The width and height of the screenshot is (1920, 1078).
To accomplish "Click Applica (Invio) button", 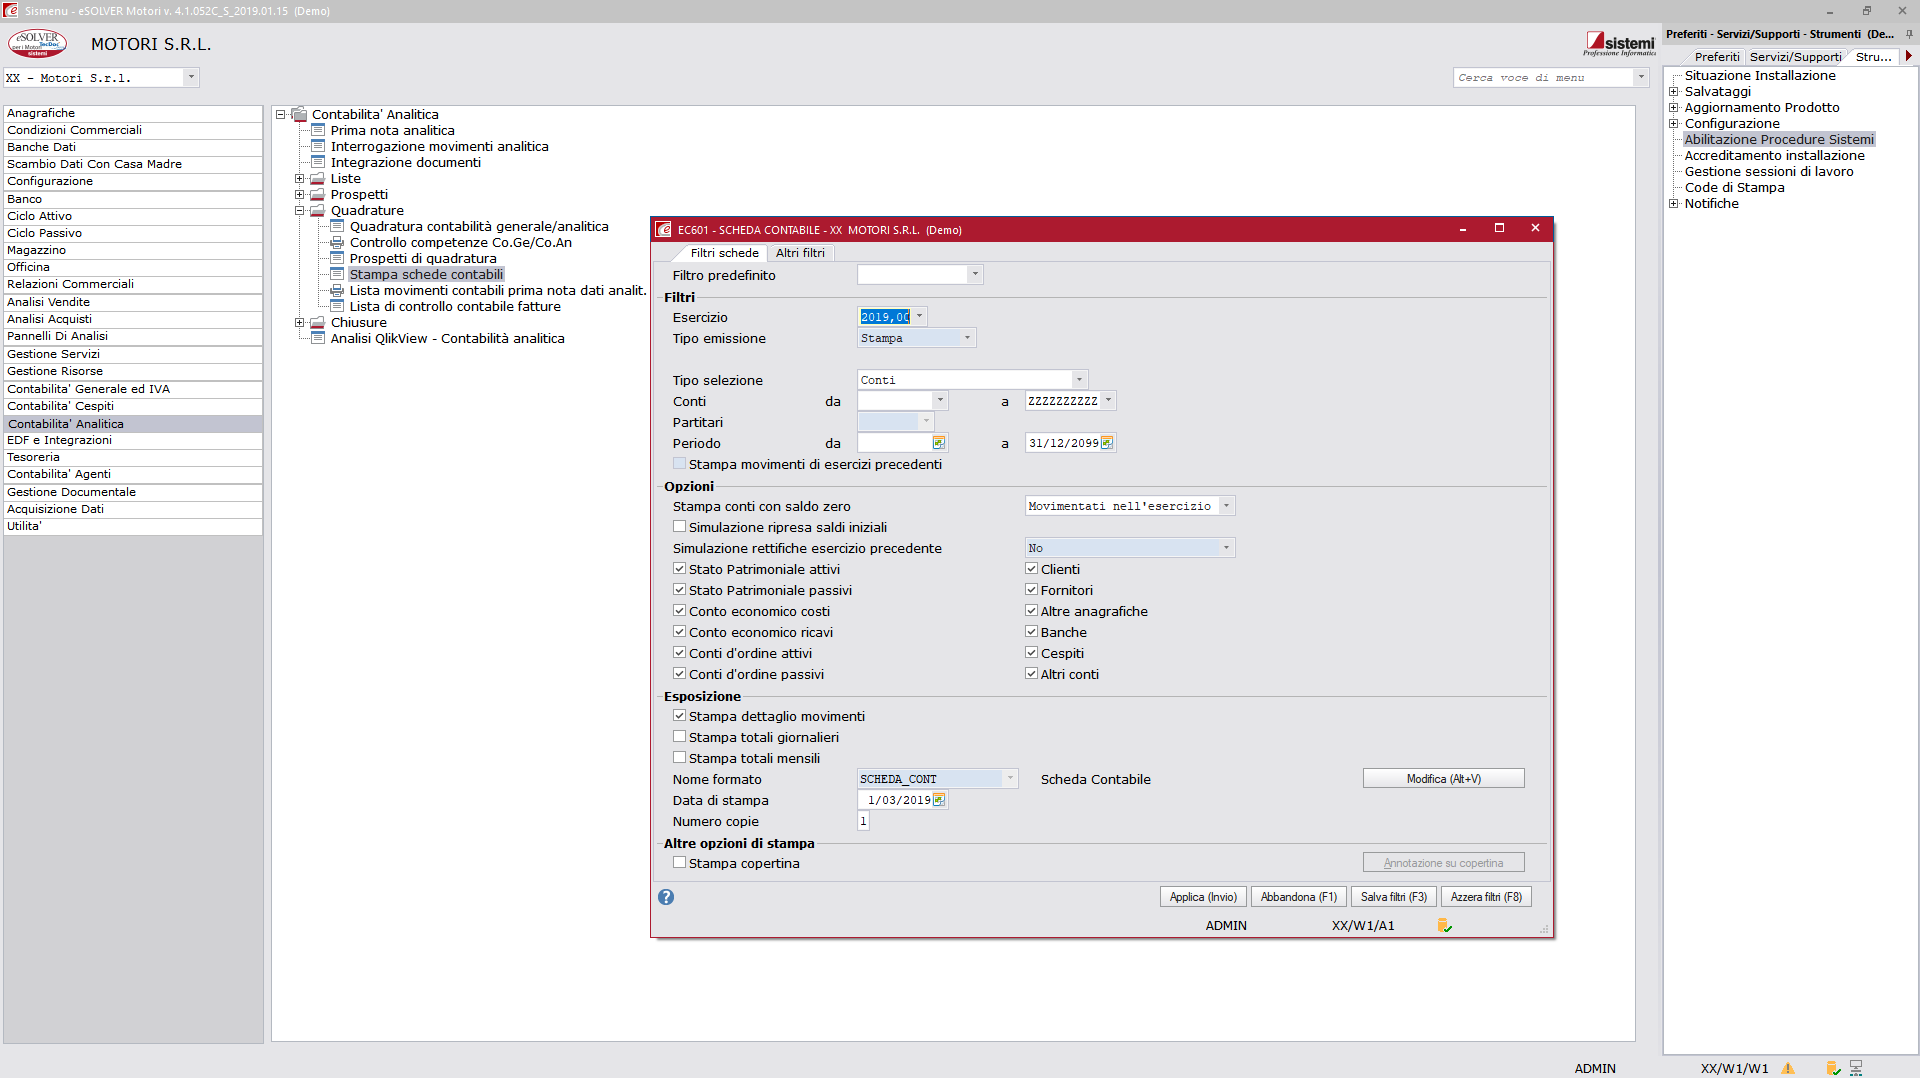I will pos(1203,897).
